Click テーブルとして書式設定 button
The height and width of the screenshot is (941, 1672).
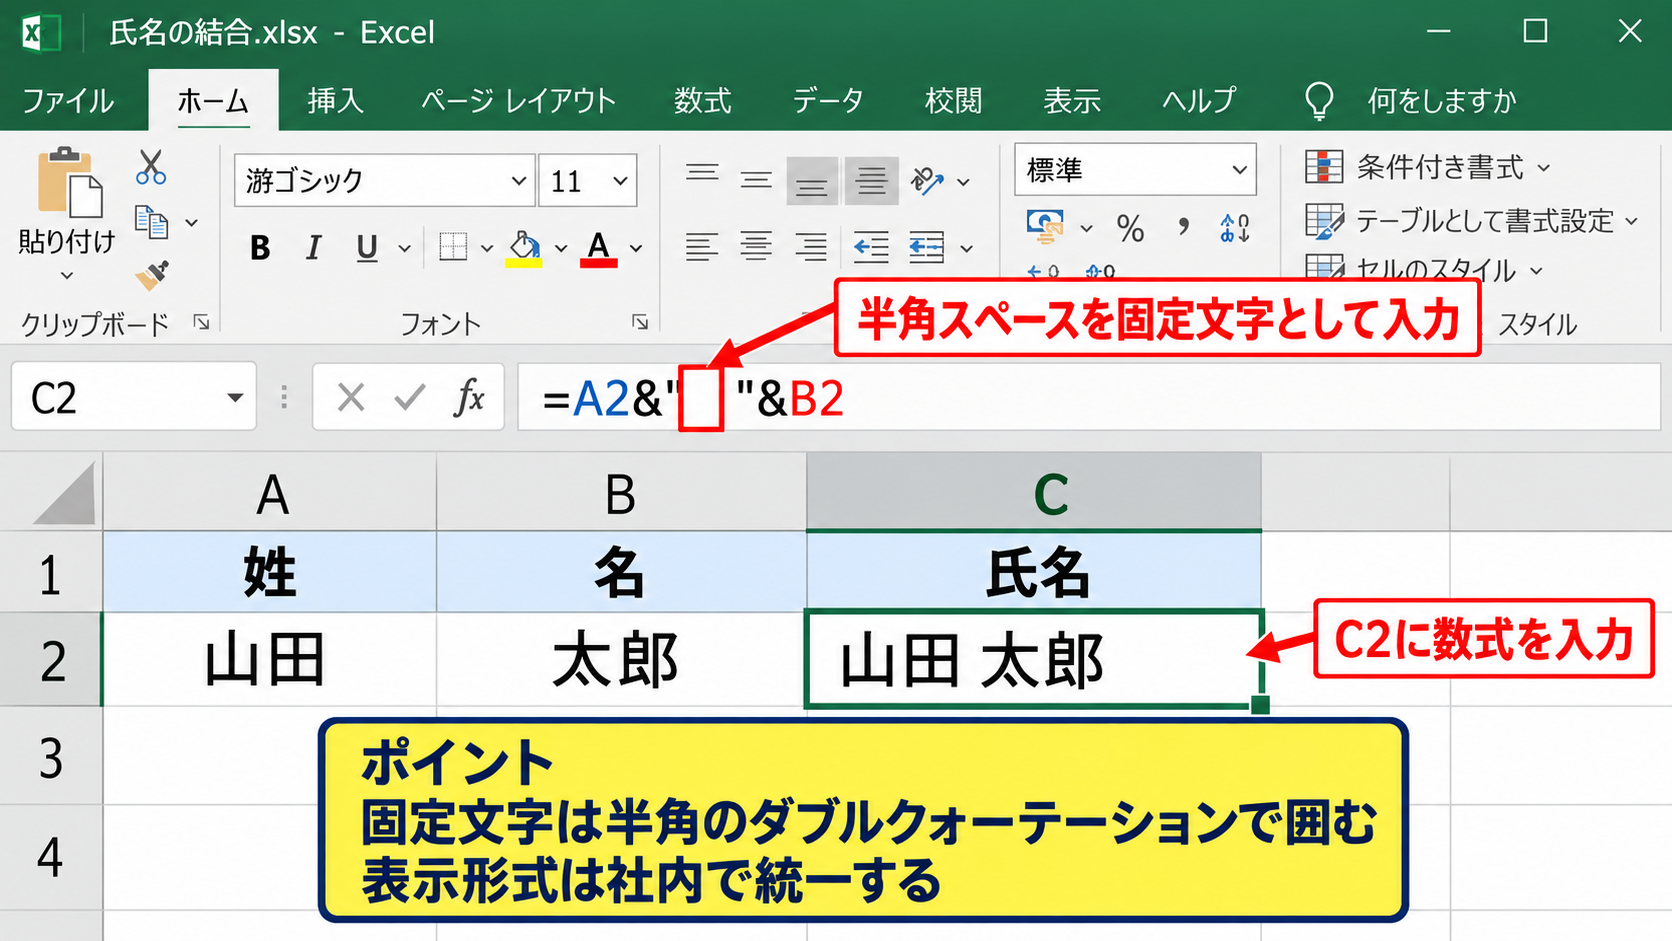point(1472,221)
